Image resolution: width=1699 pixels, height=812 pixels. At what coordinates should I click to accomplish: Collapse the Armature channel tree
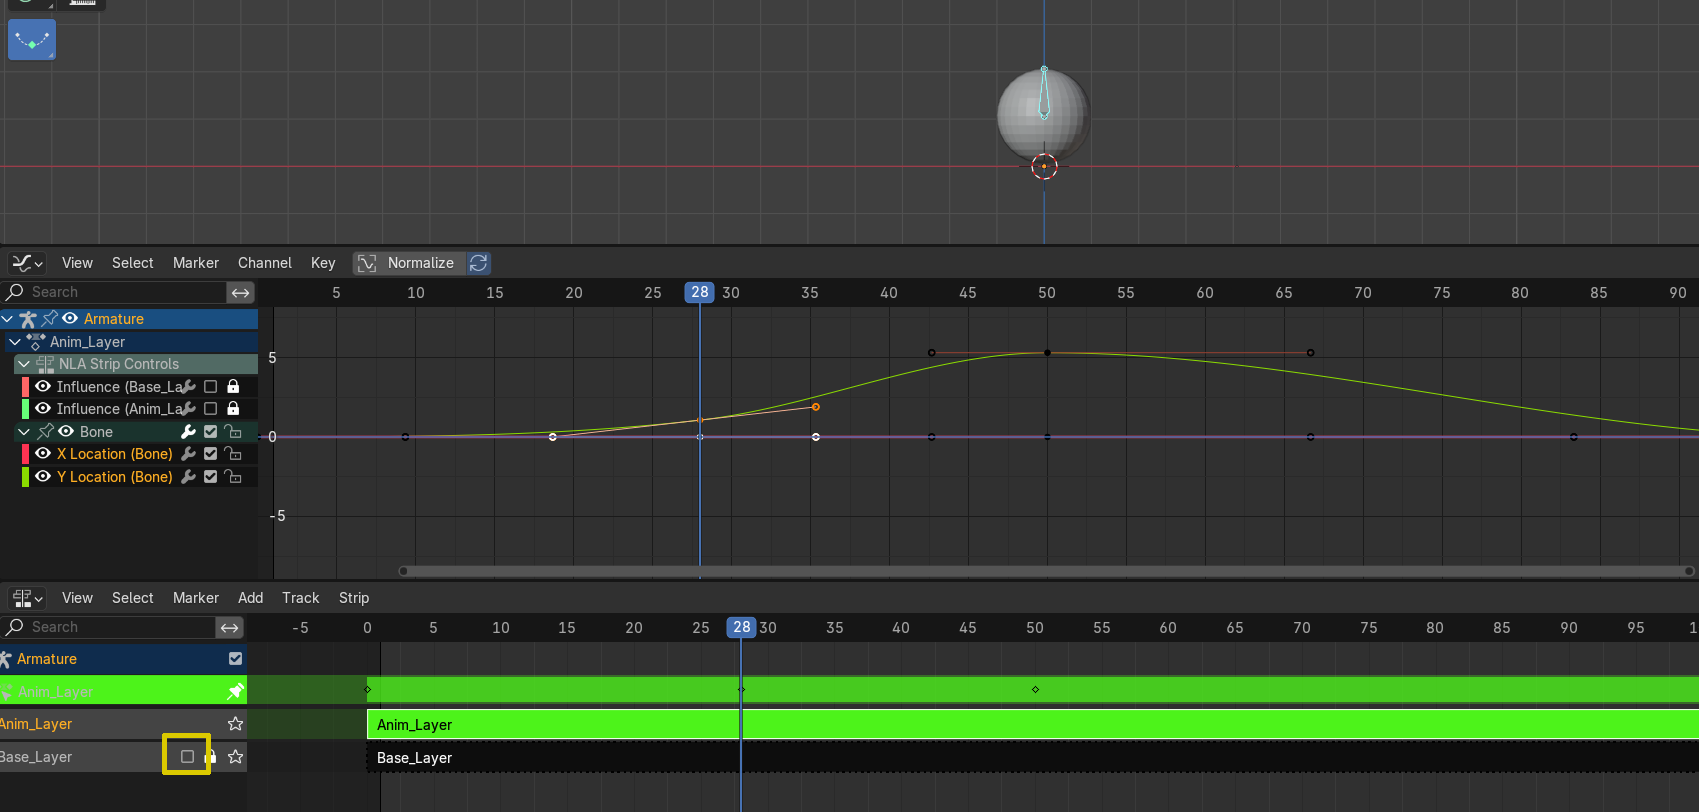point(8,319)
